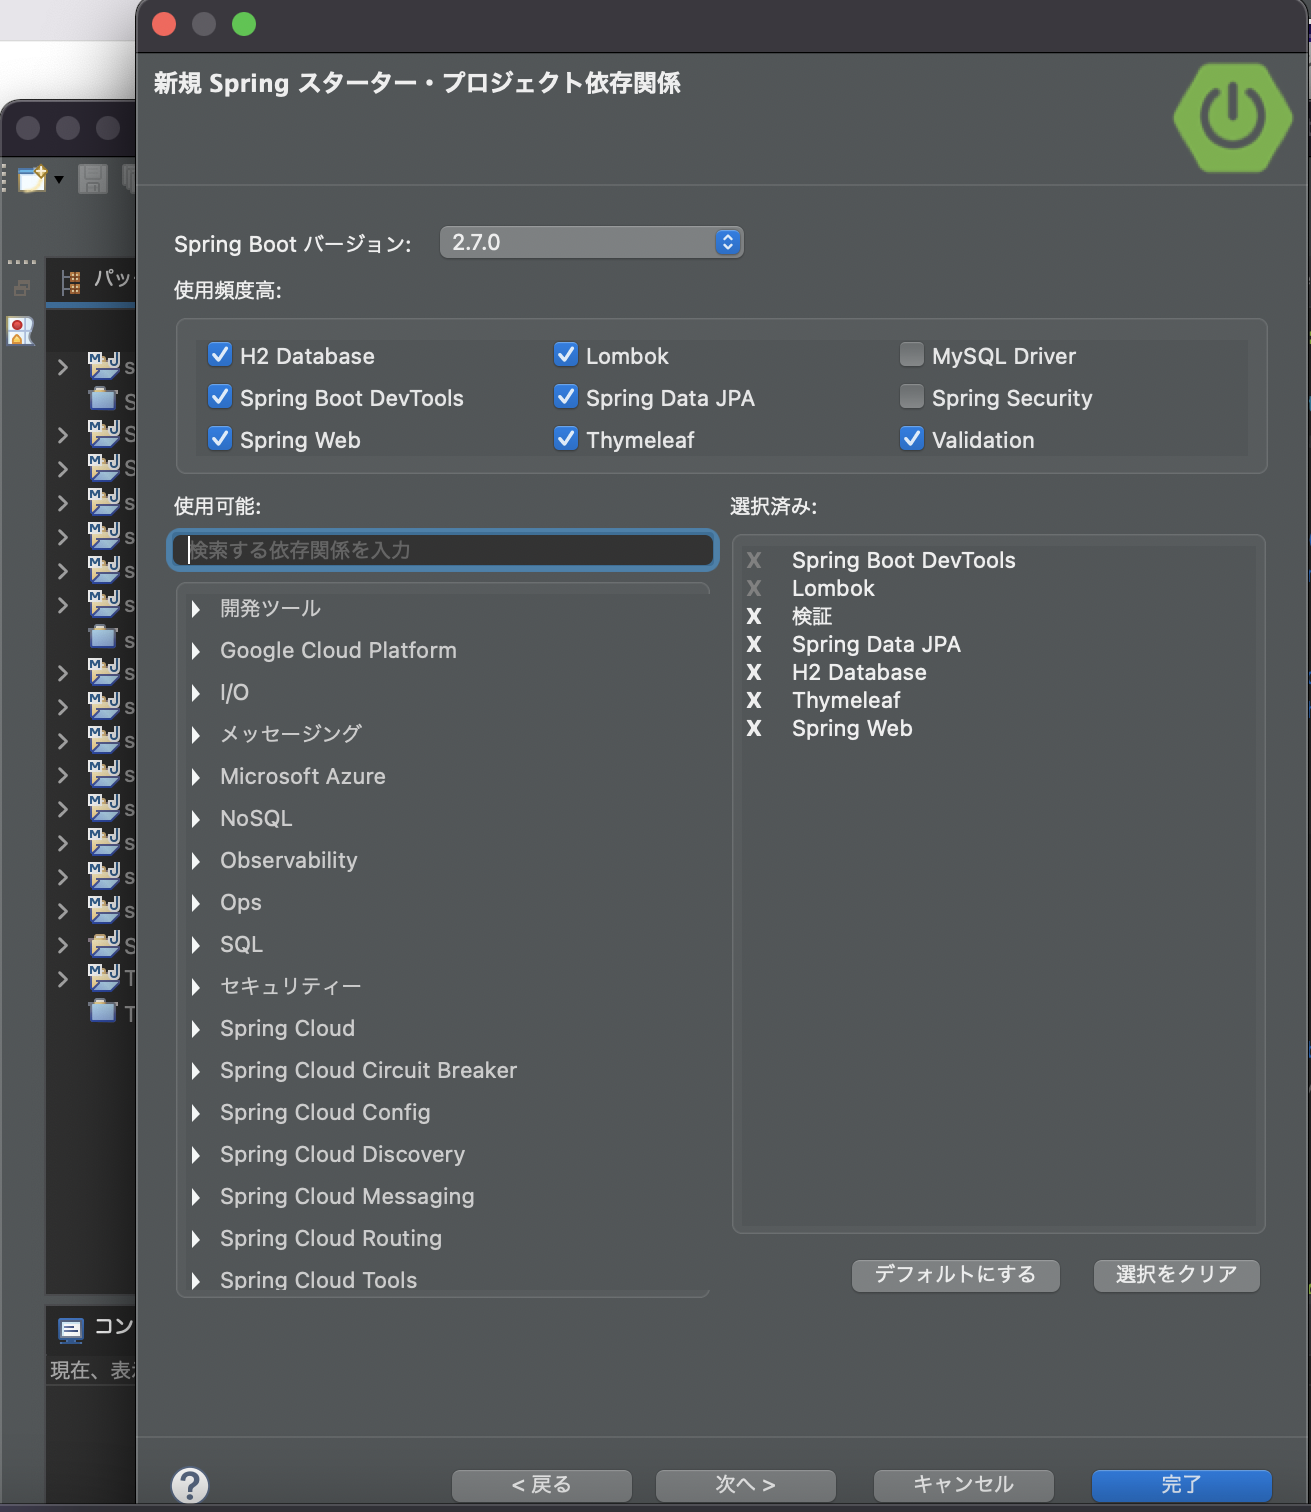The height and width of the screenshot is (1512, 1311).
Task: Click the new wizard toolbar icon
Action: click(32, 179)
